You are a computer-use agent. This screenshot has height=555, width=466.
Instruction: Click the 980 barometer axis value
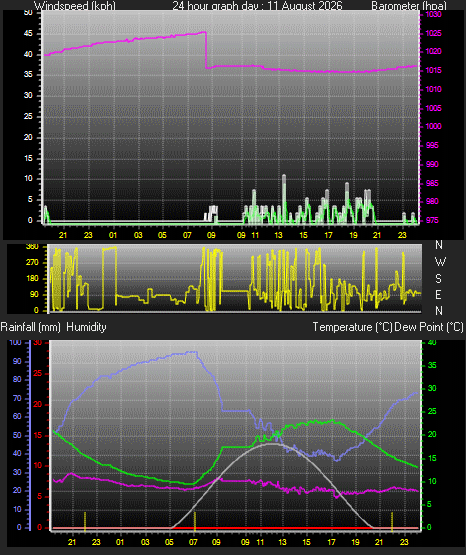432,201
